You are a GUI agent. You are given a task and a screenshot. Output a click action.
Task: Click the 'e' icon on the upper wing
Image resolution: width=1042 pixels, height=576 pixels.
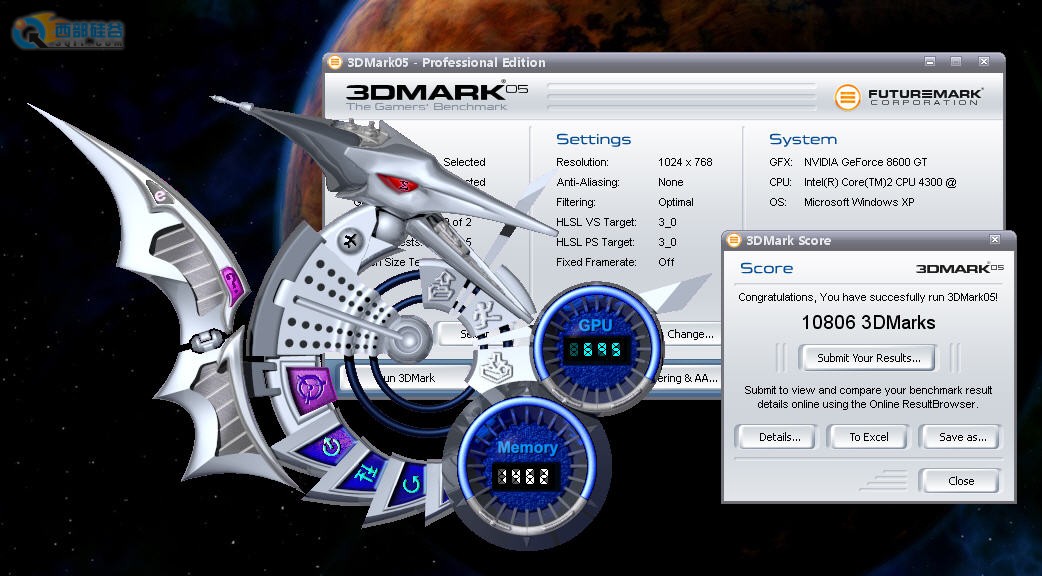[x=160, y=195]
